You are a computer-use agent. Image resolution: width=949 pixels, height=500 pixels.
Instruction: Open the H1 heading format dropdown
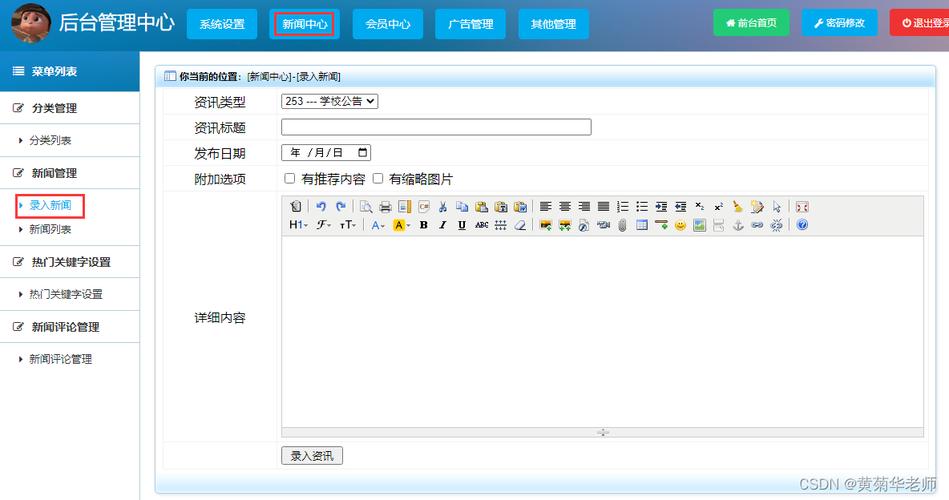click(x=298, y=225)
